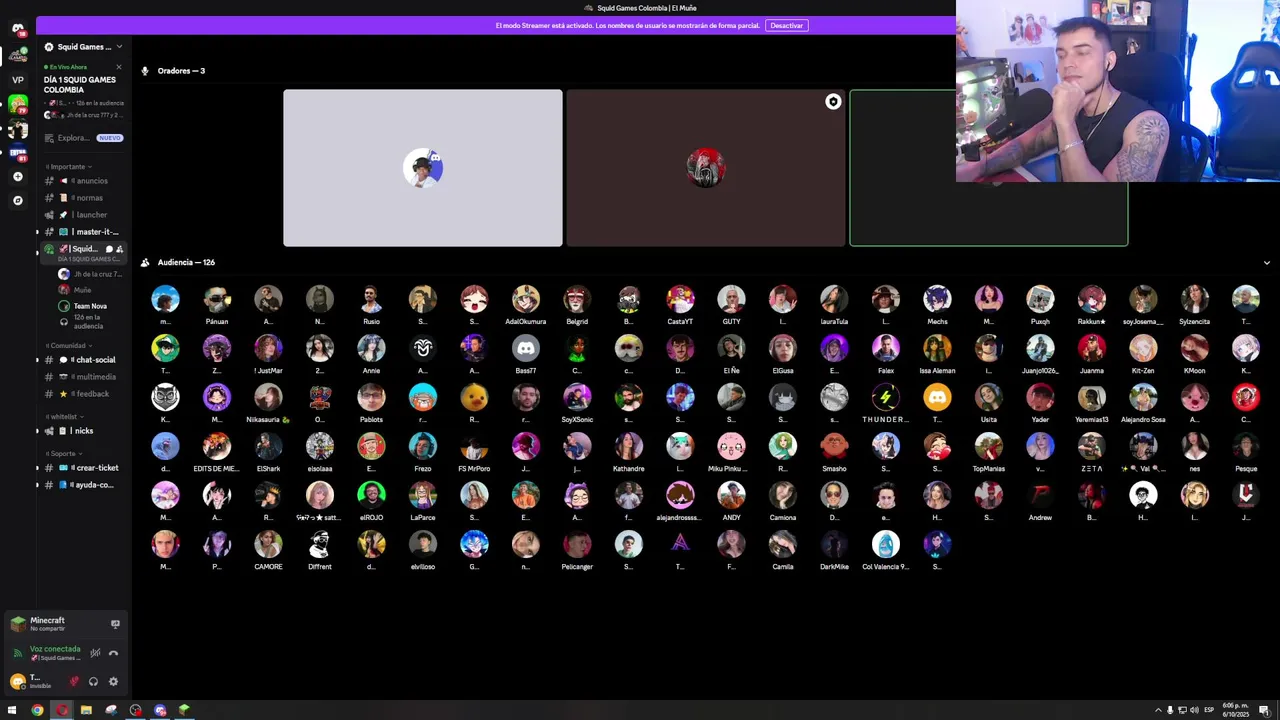1280x720 pixels.
Task: Open the nicks channel
Action: pos(84,431)
